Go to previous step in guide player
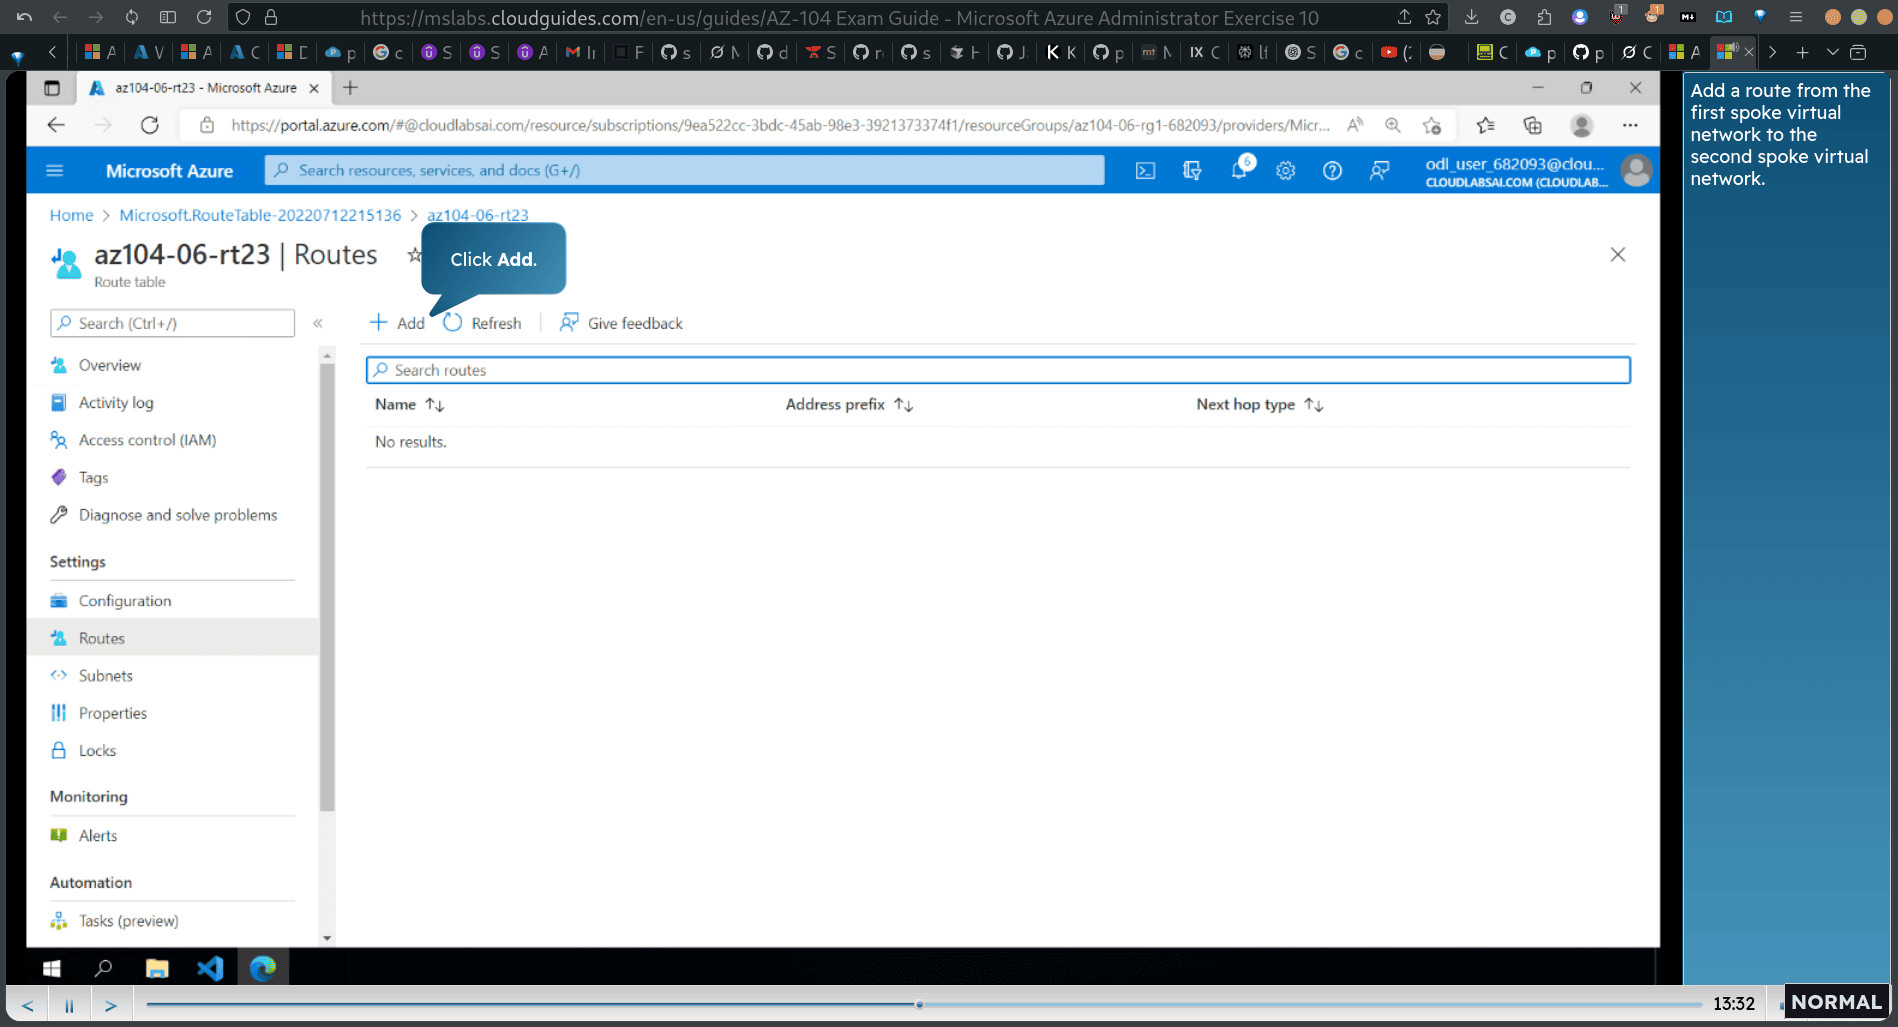 click(28, 1005)
